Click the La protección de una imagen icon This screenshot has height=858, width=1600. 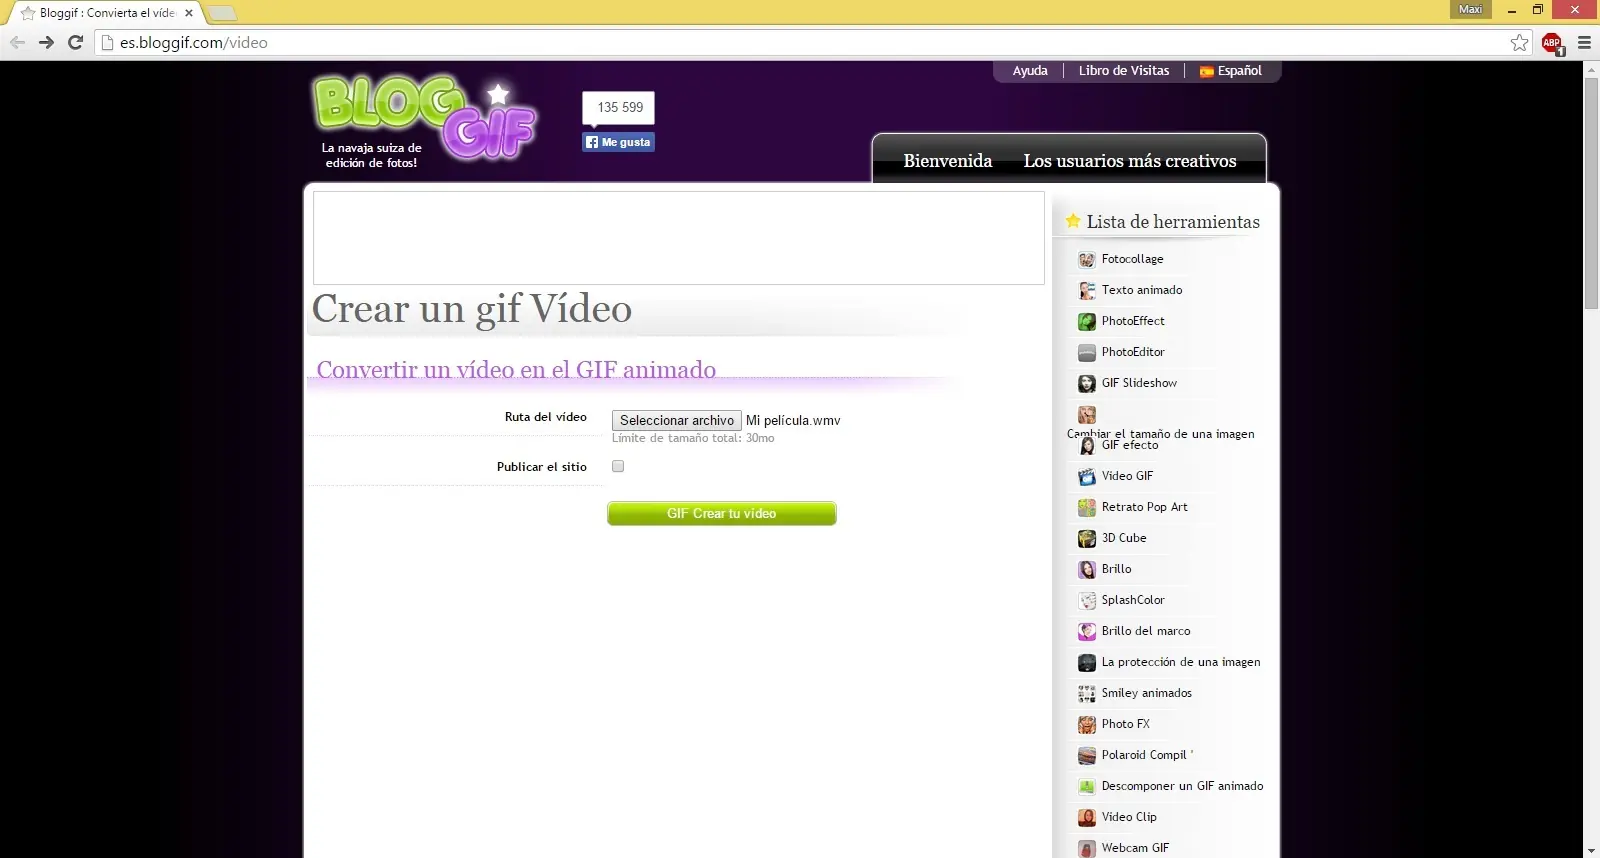click(x=1086, y=663)
